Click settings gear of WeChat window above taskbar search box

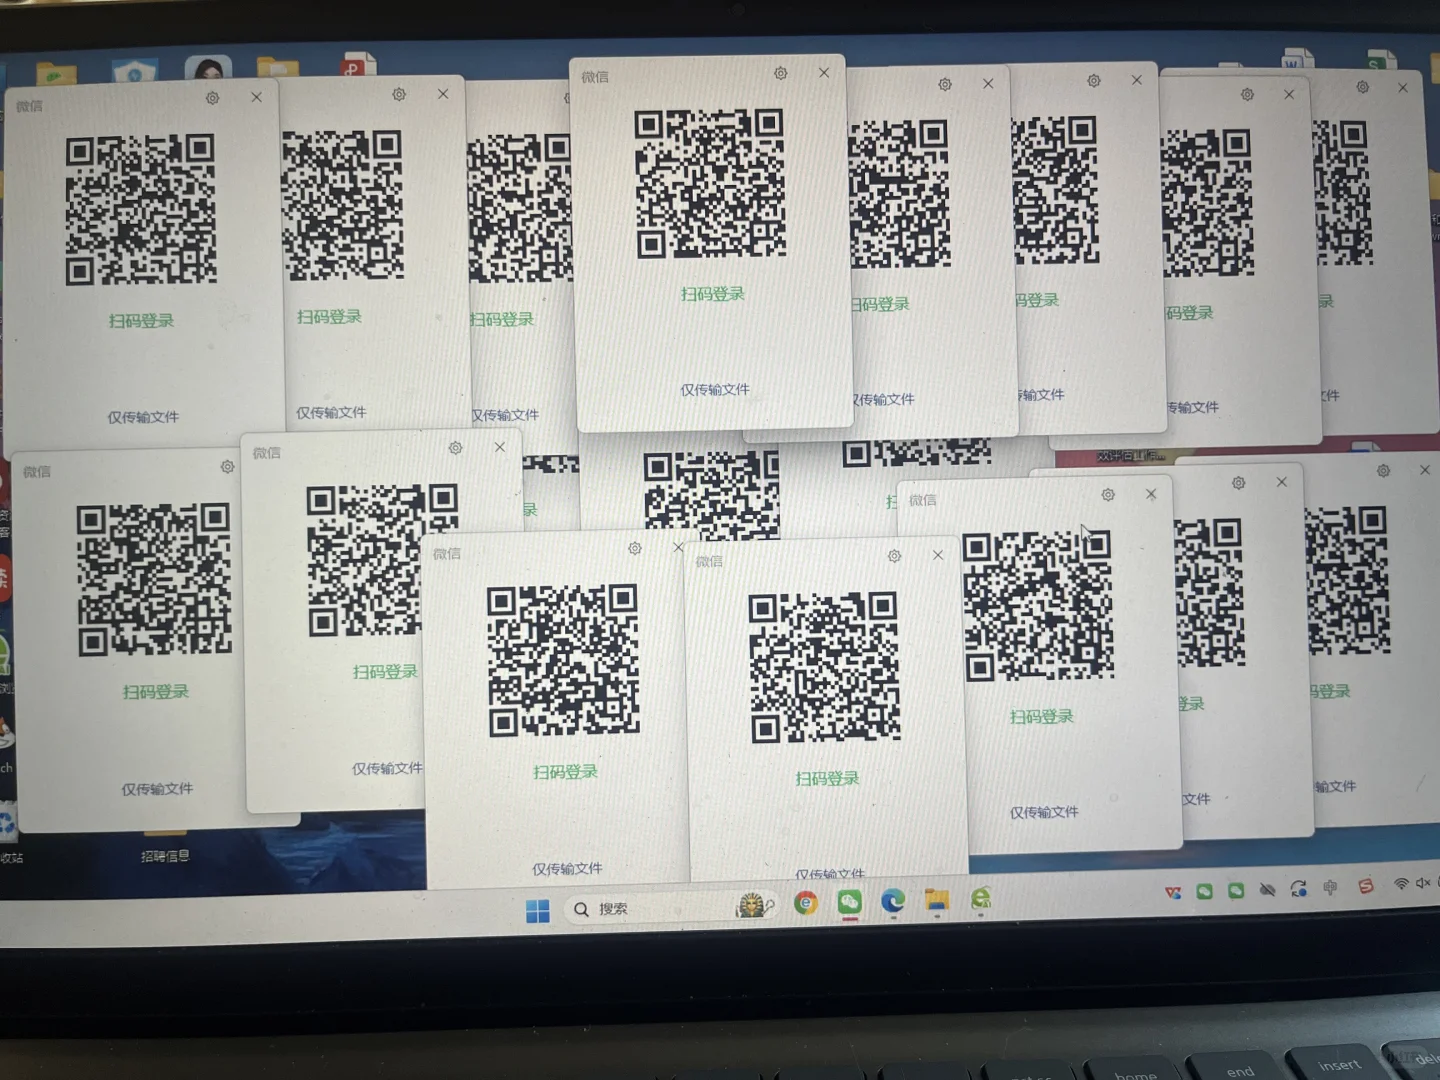tap(634, 548)
